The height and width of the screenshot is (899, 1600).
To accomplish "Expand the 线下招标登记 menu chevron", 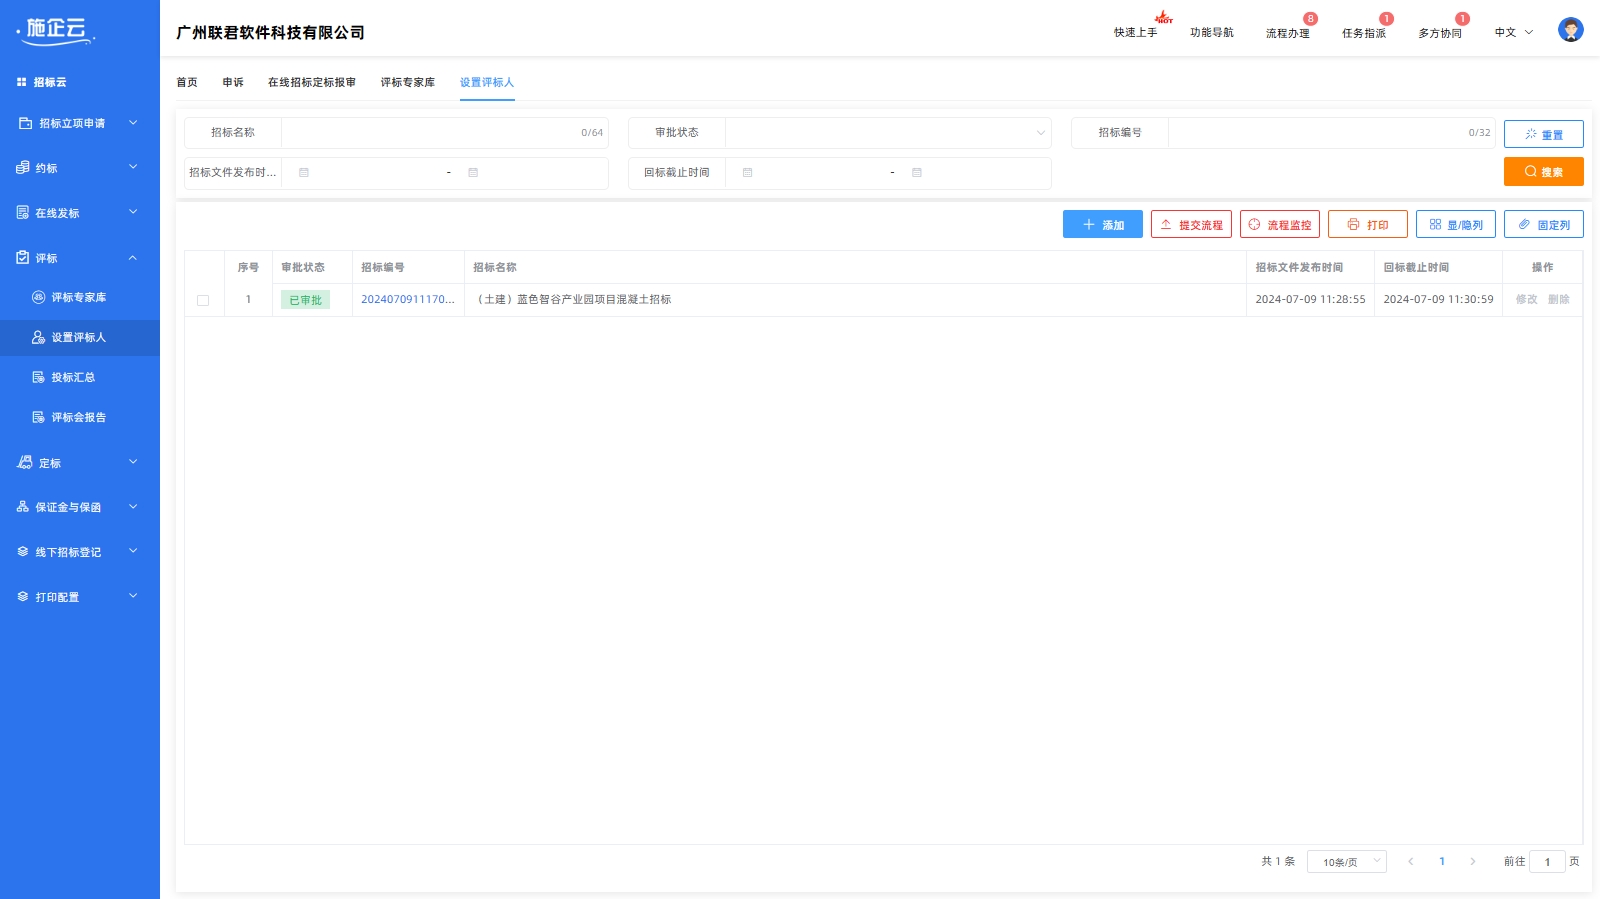I will 133,551.
